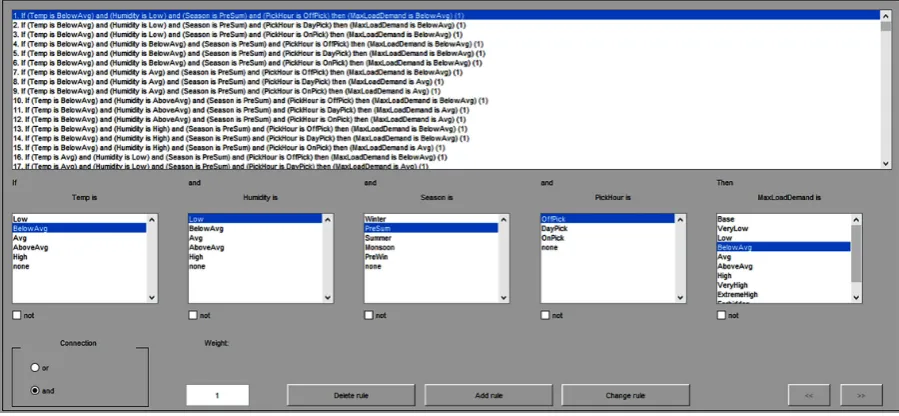This screenshot has width=899, height=416.
Task: Choose 'Low' in the Temp list
Action: pyautogui.click(x=80, y=219)
